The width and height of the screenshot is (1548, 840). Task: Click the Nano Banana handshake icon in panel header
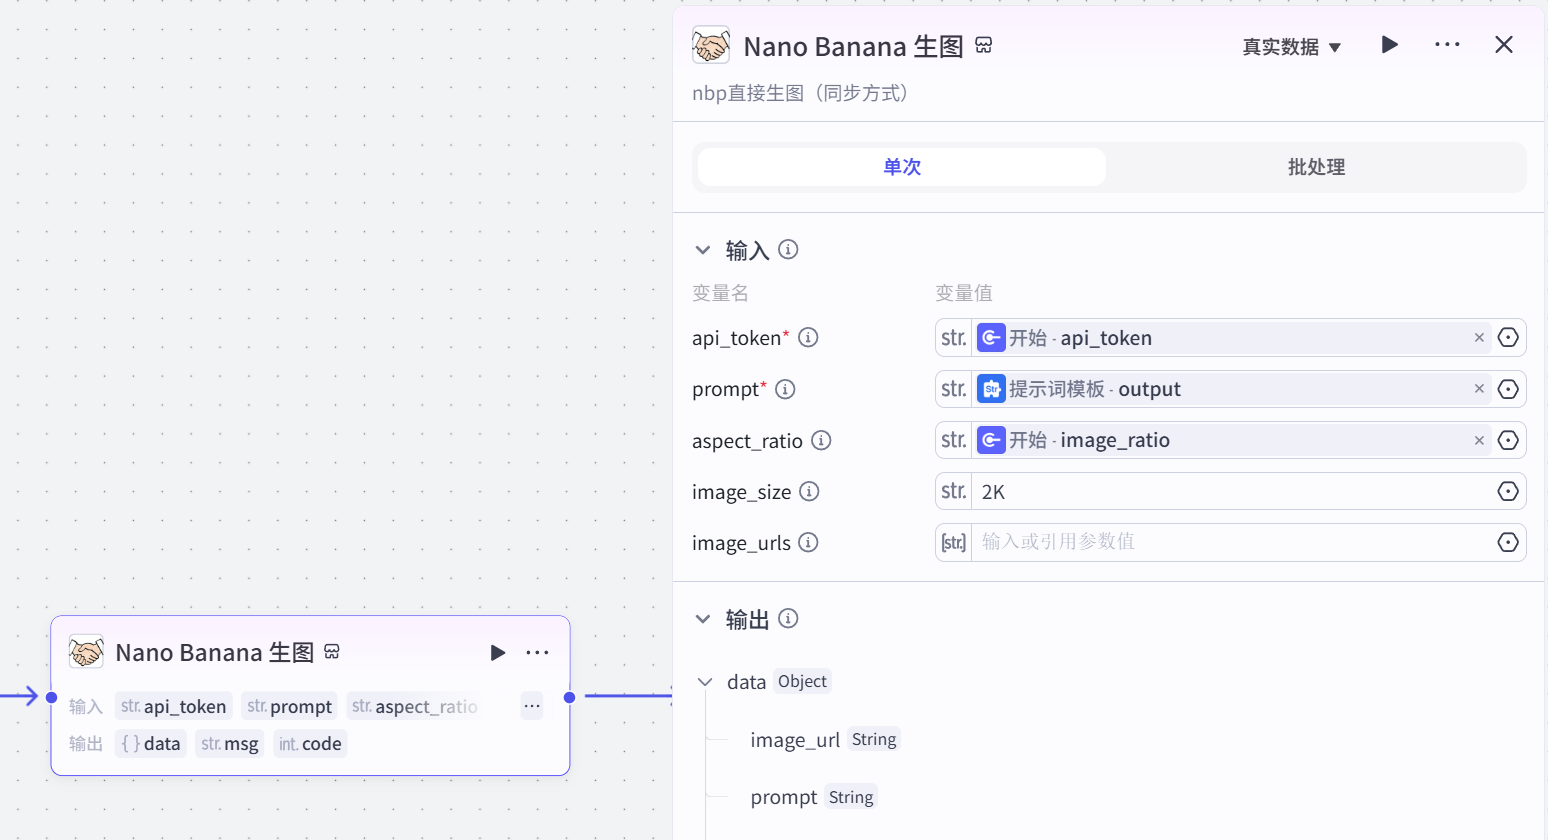(x=711, y=46)
